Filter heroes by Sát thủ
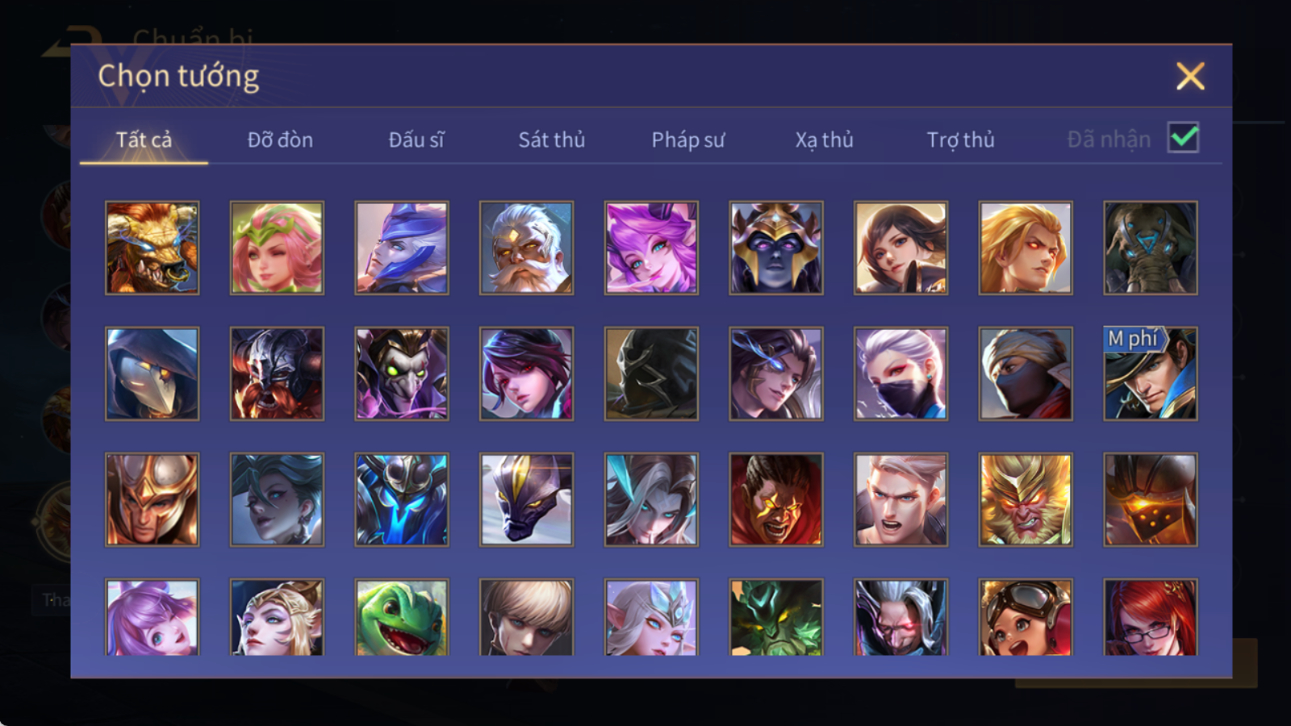Viewport: 1291px width, 726px height. pyautogui.click(x=551, y=140)
